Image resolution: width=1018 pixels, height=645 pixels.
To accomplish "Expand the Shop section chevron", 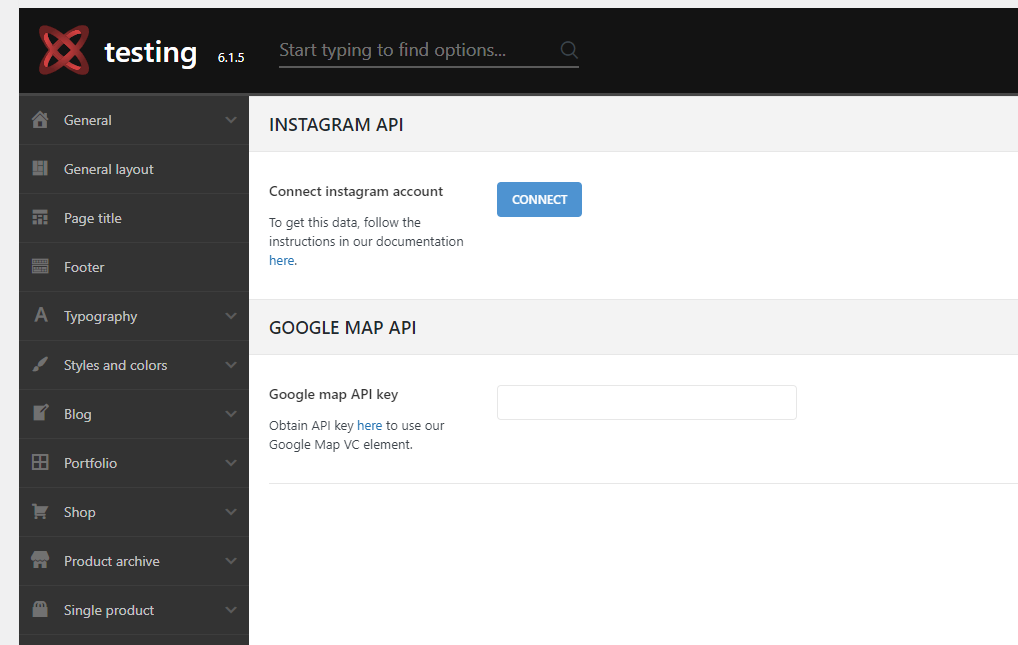I will coord(230,512).
